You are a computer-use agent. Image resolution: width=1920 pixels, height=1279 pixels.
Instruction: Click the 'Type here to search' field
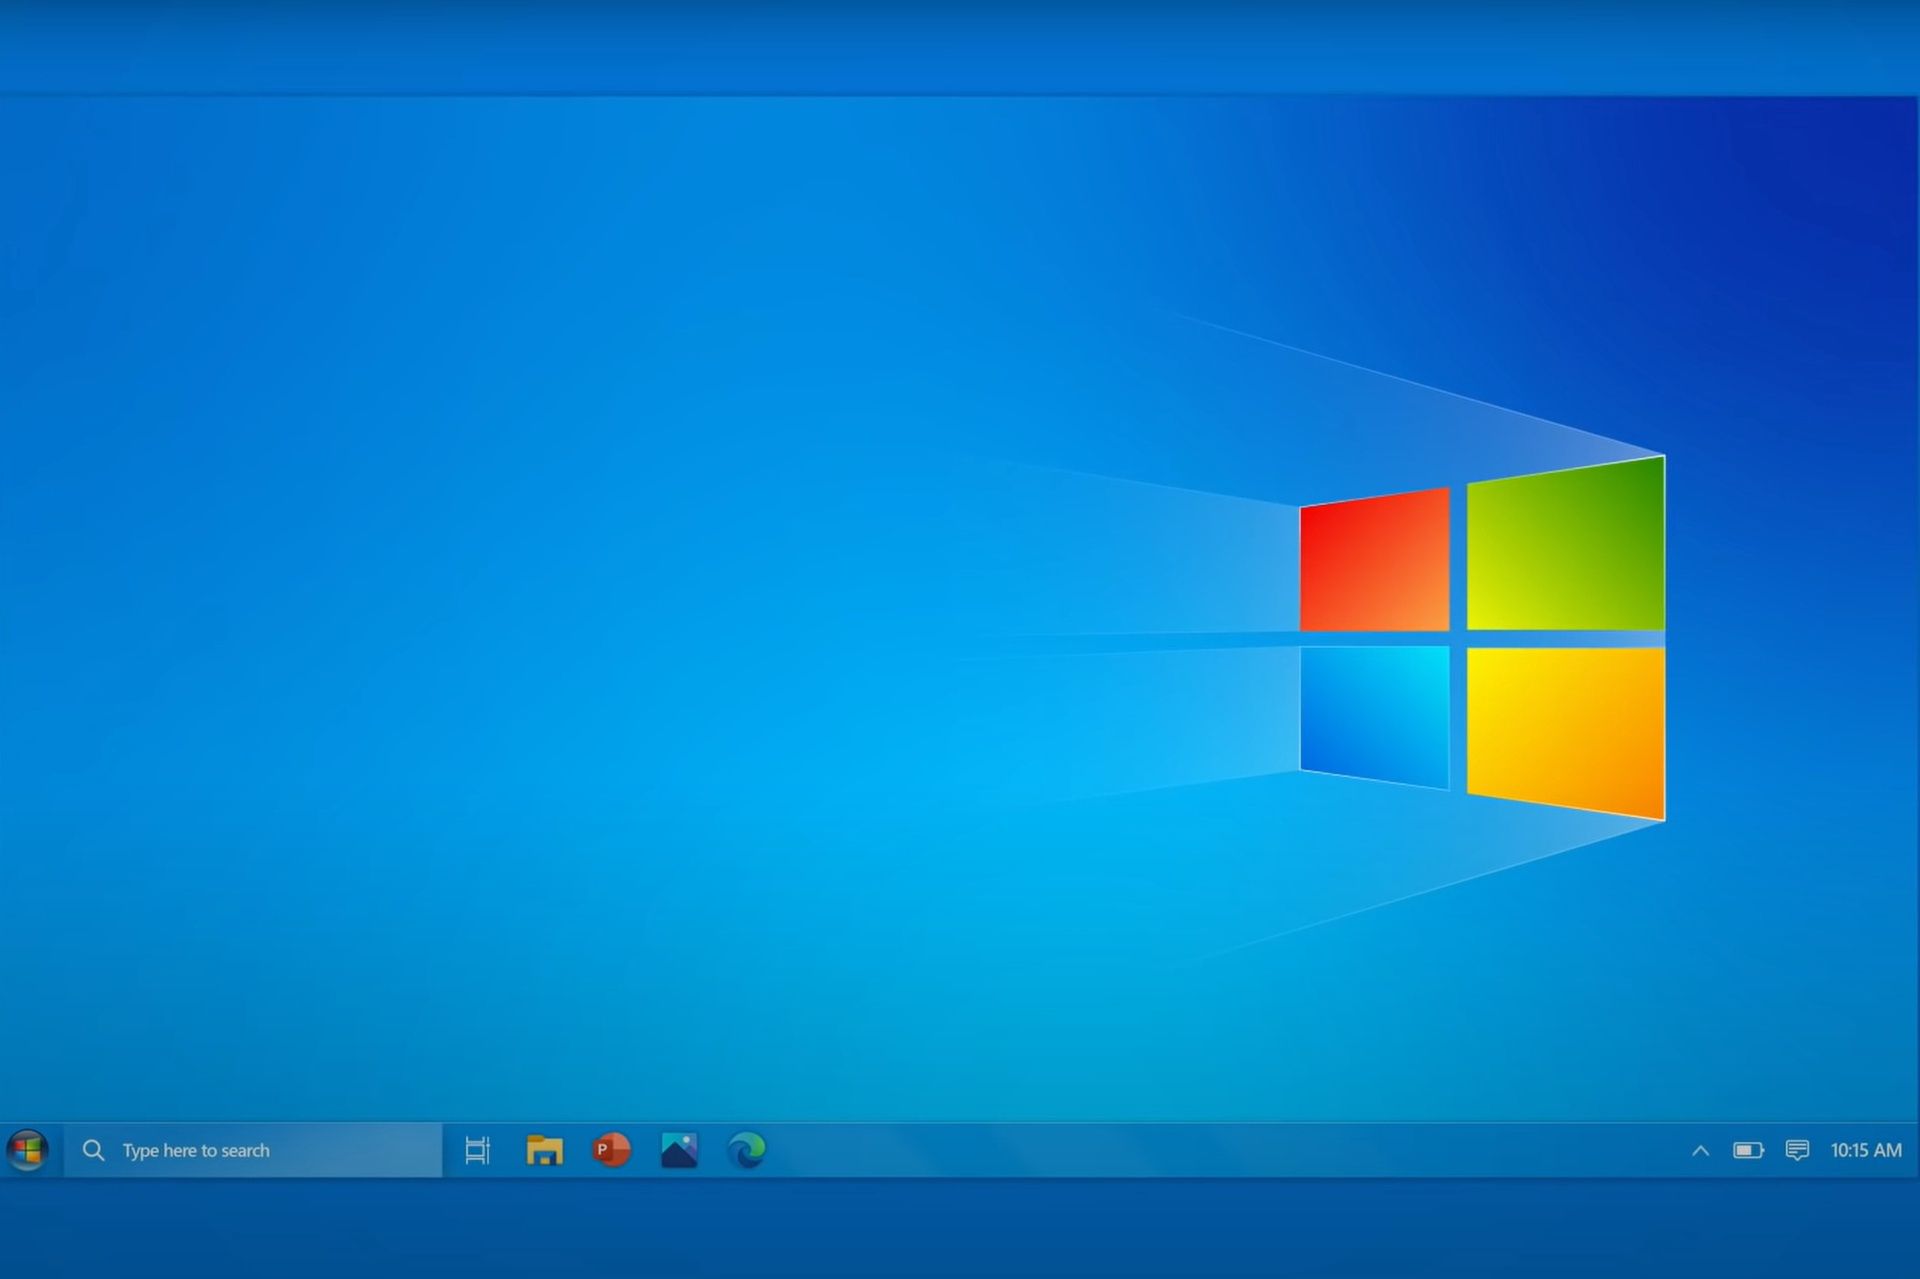click(x=250, y=1150)
